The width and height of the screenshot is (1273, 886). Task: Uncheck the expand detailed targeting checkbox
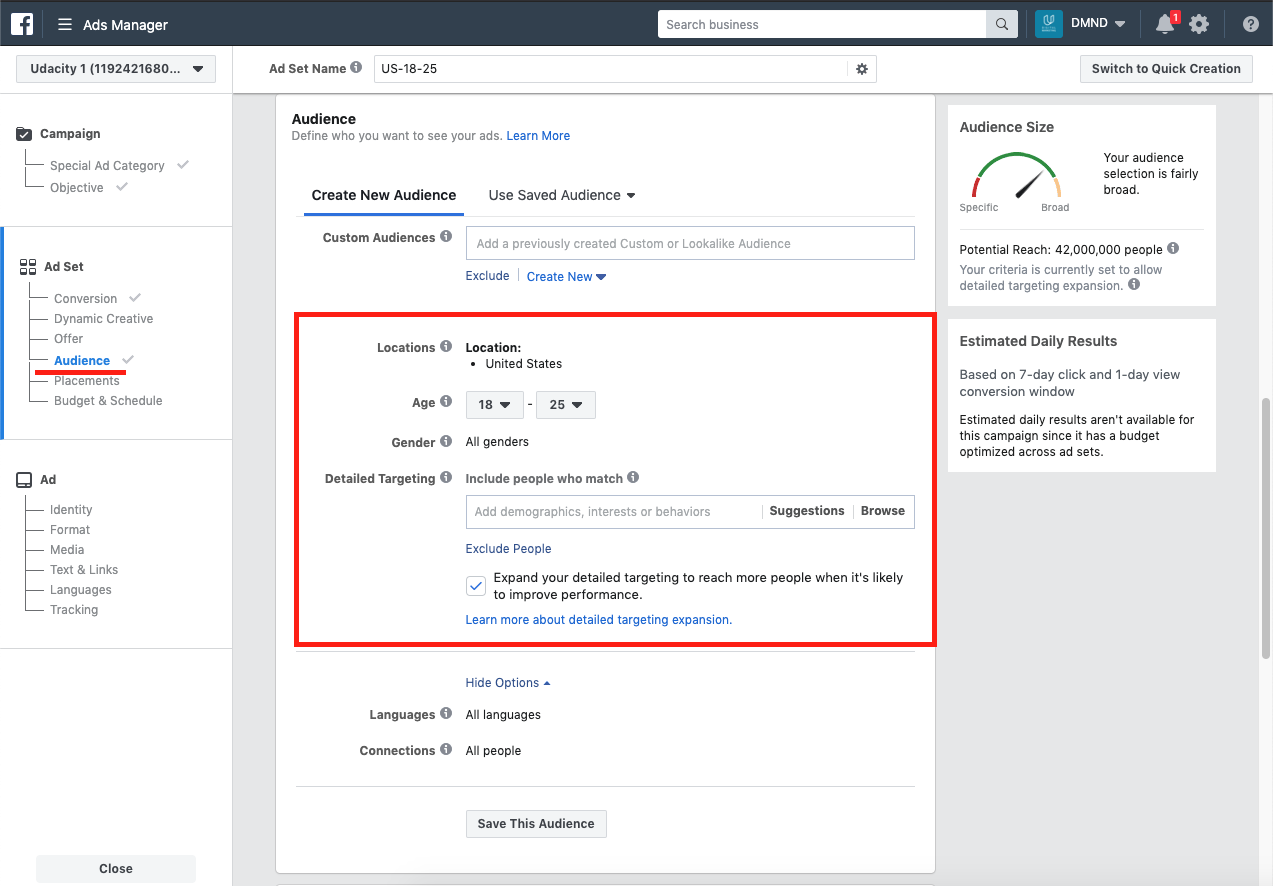tap(477, 586)
